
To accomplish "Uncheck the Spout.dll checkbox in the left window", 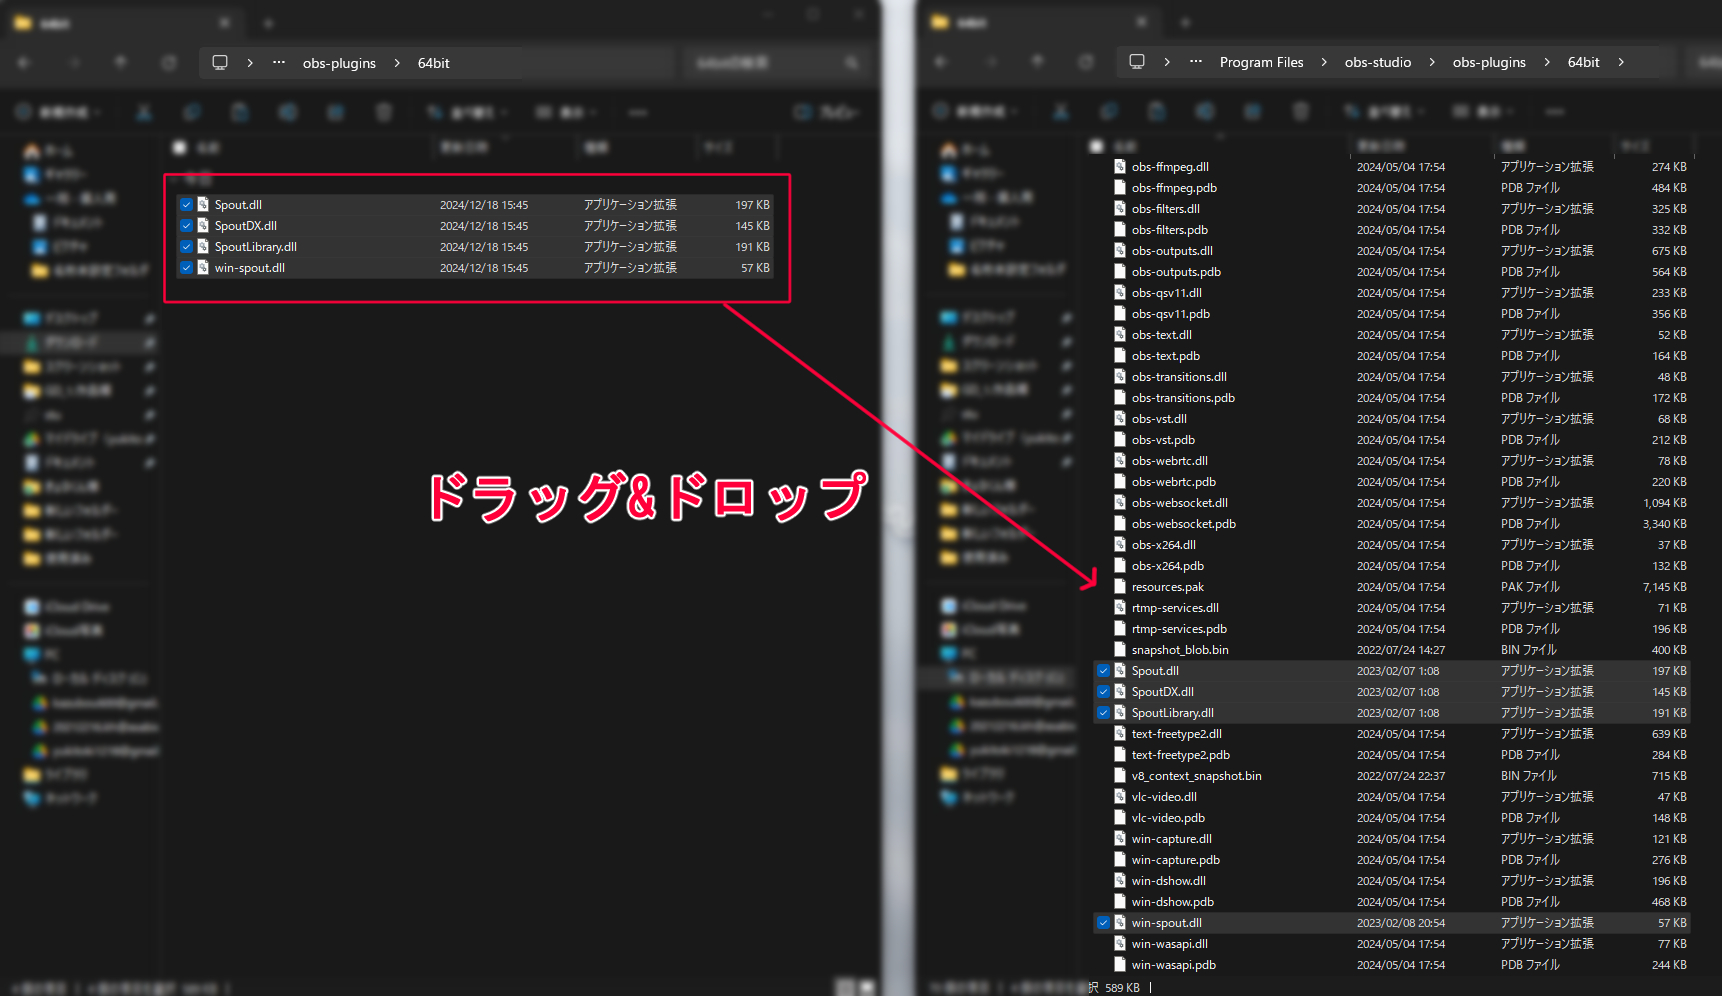I will point(186,204).
